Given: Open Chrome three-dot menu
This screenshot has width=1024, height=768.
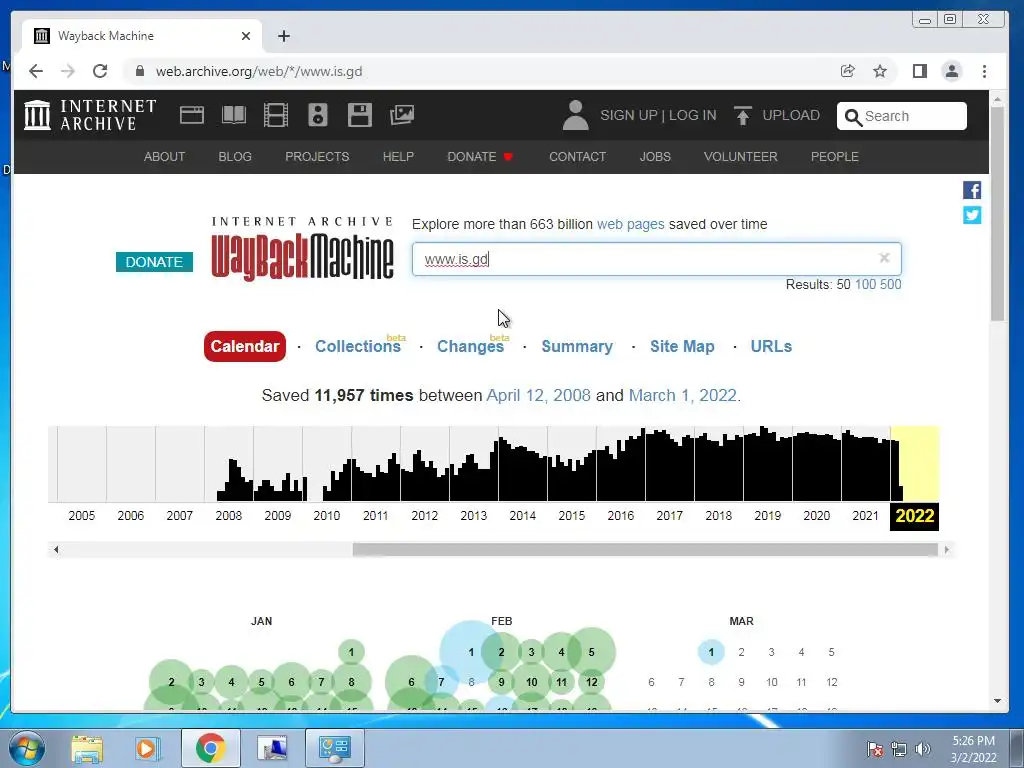Looking at the screenshot, I should pos(984,71).
